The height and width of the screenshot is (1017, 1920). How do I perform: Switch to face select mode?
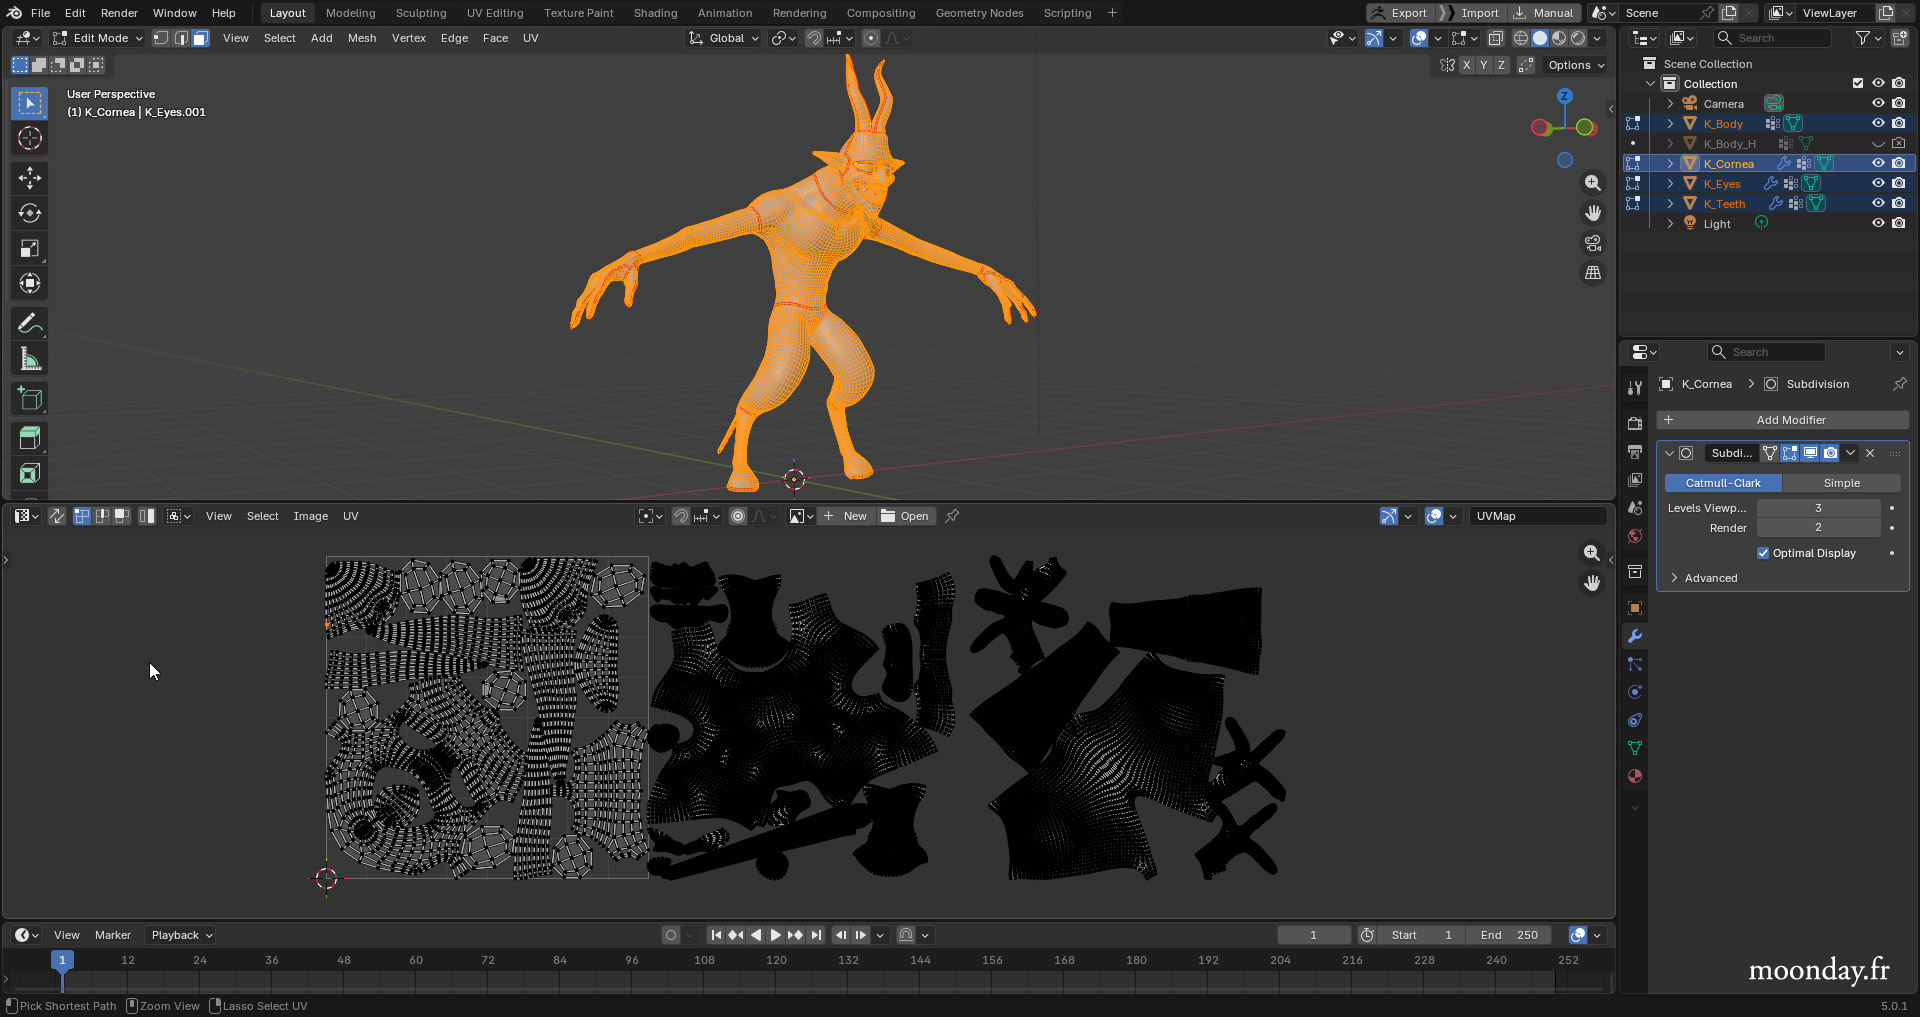pyautogui.click(x=200, y=38)
